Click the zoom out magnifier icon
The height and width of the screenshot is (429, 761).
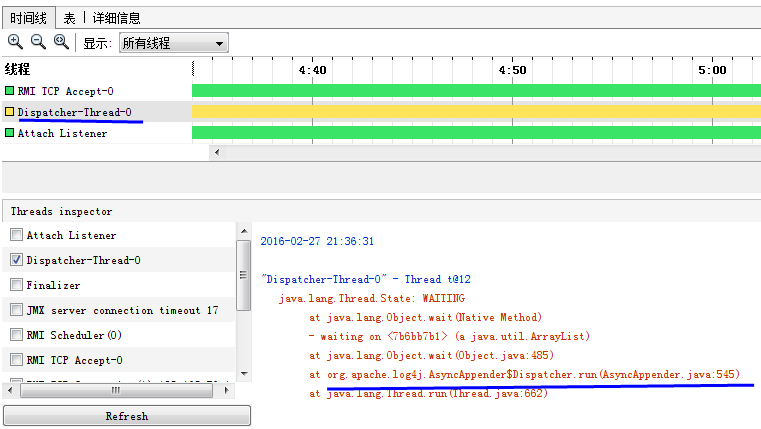click(38, 42)
